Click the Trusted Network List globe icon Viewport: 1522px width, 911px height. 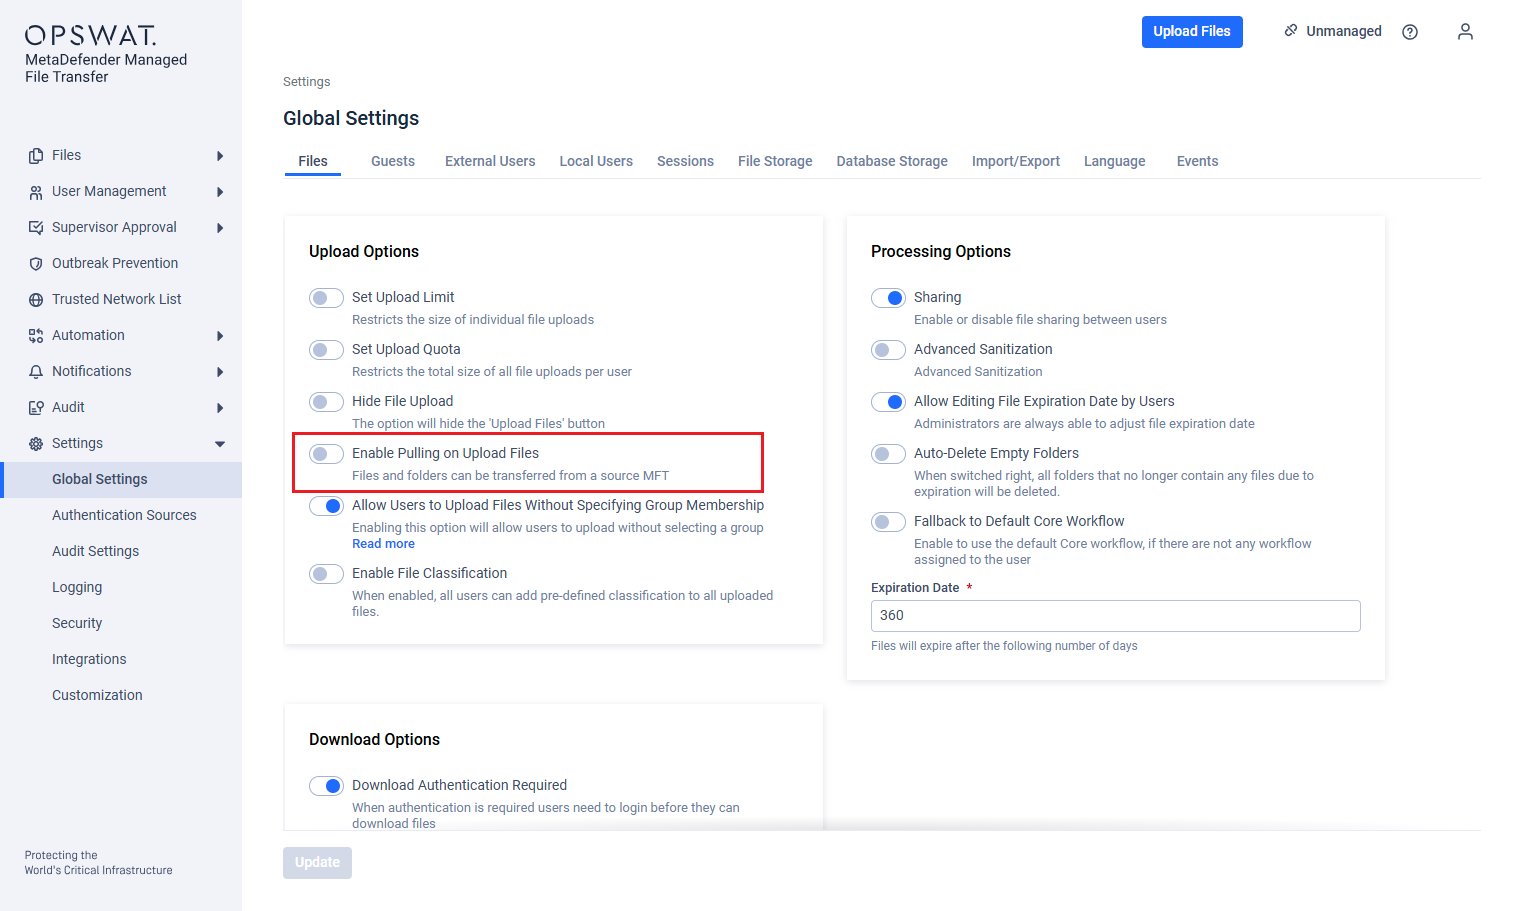coord(36,300)
